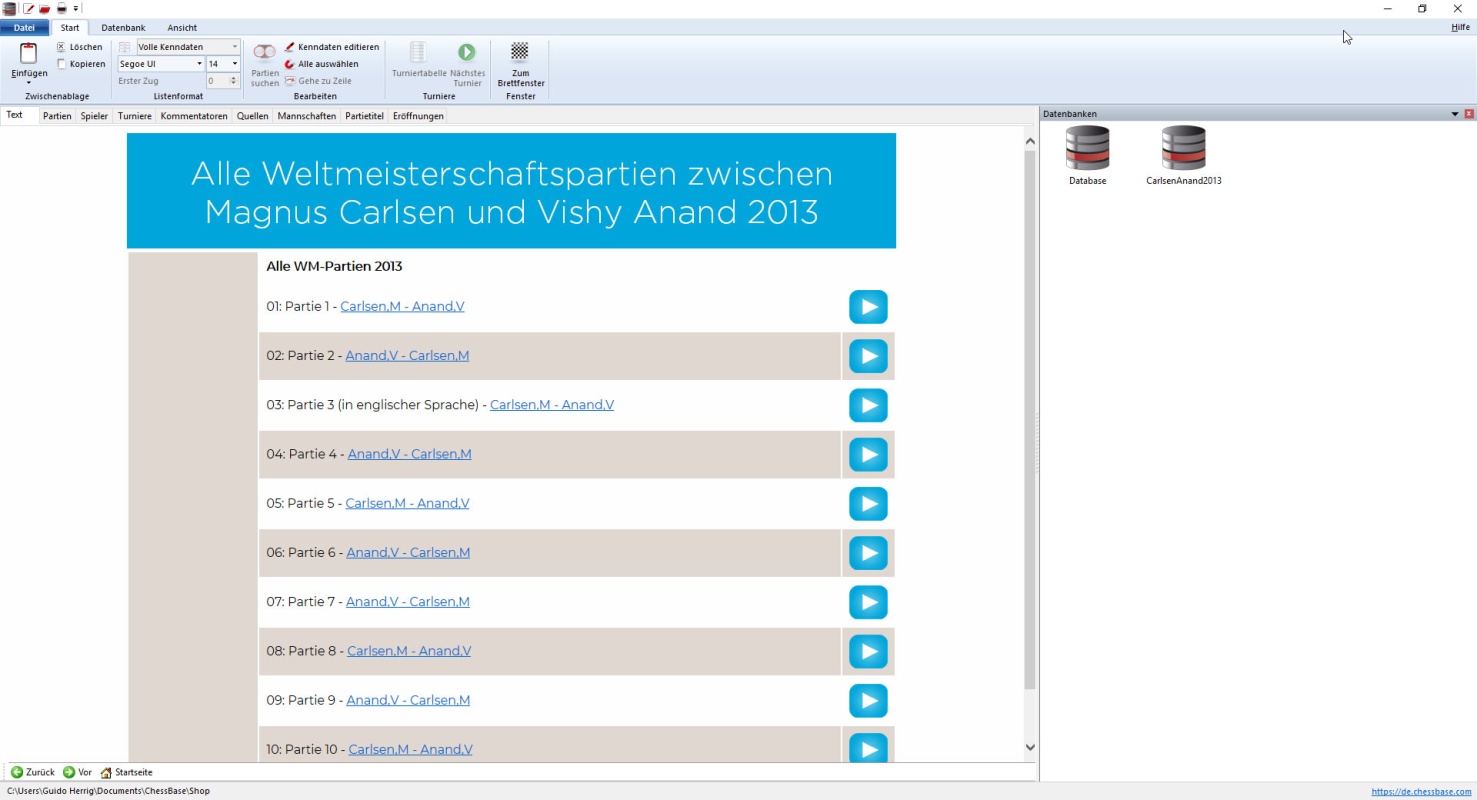Open the Partie 4 Anand,V - Carlsen,M link
The image size is (1477, 800).
(410, 454)
